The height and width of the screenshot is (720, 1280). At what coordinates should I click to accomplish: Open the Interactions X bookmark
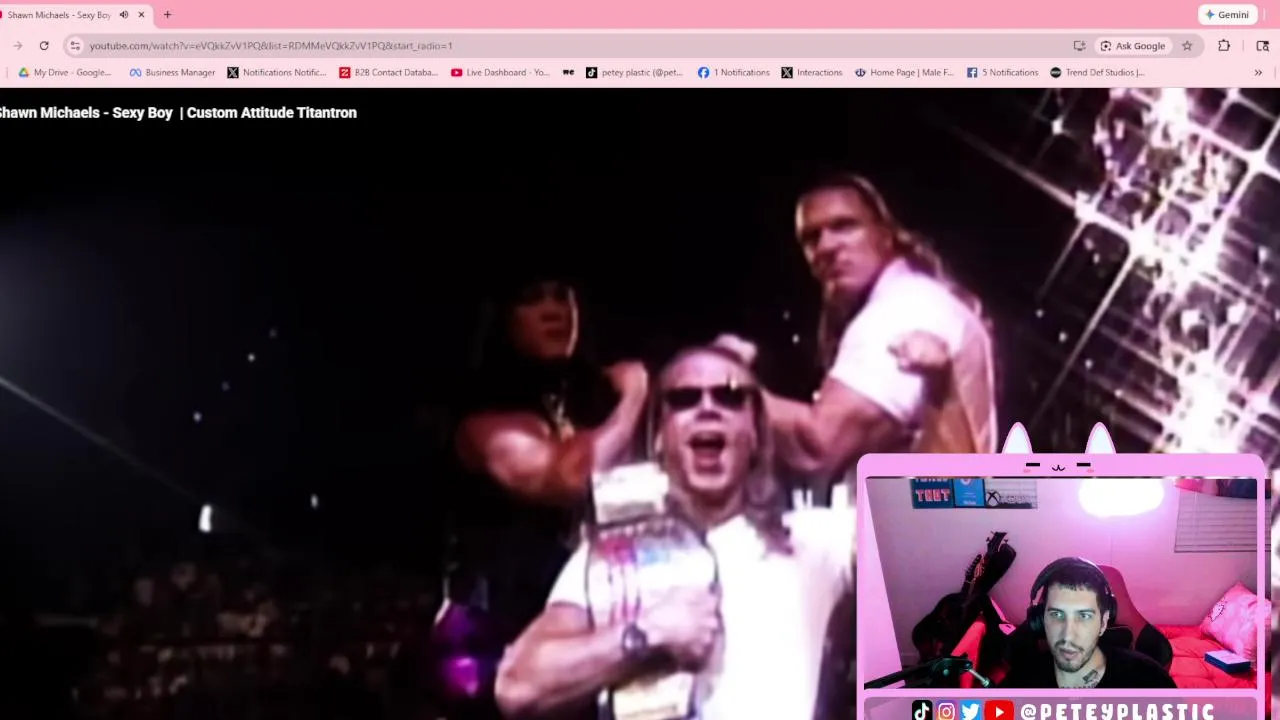coord(812,73)
